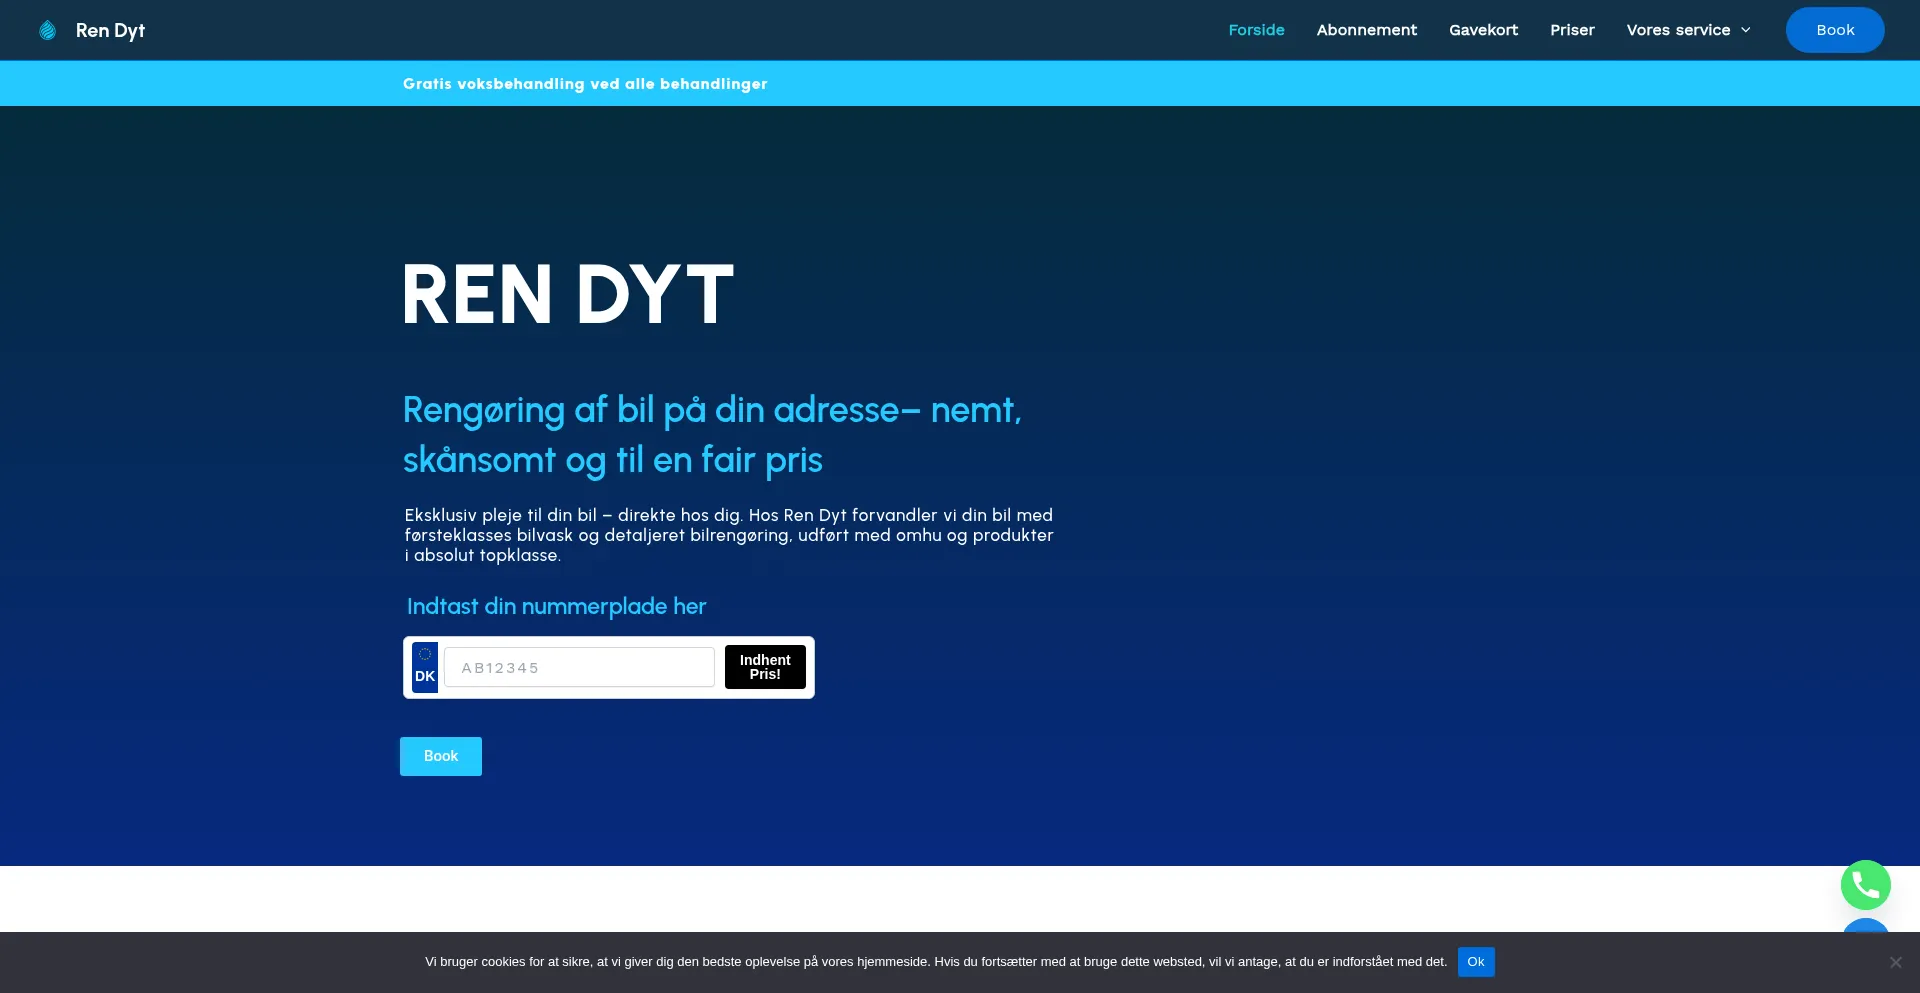Viewport: 1920px width, 993px height.
Task: Click the Indtast din nummerplade her label
Action: pyautogui.click(x=556, y=607)
